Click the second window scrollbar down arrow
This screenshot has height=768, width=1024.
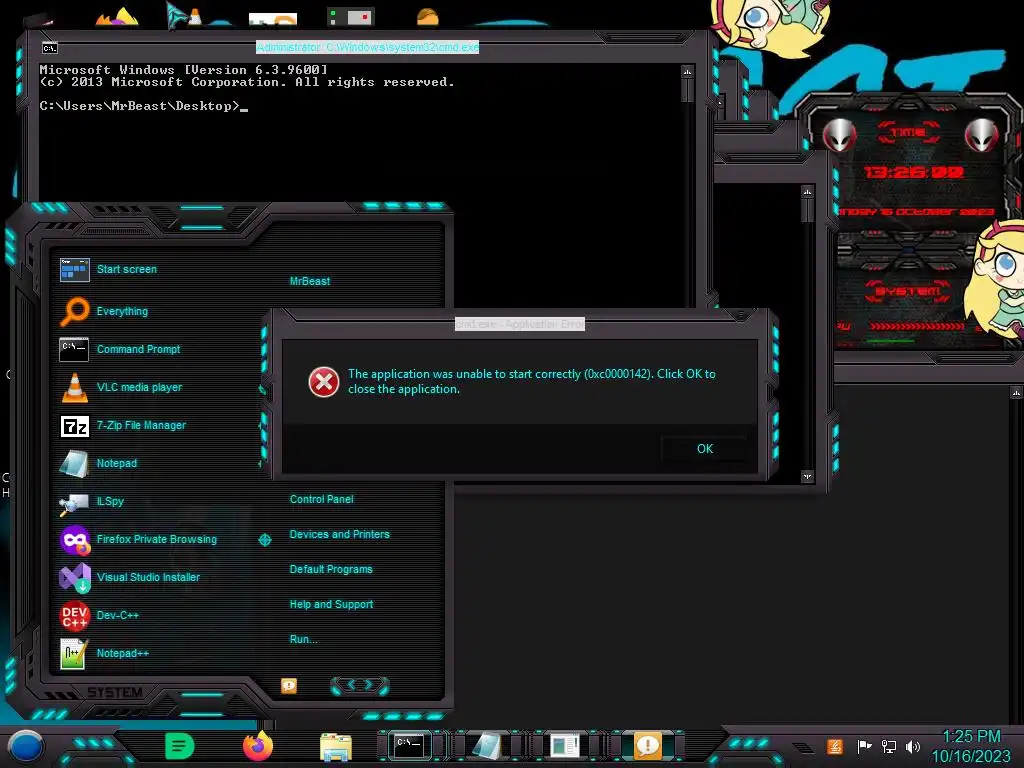(808, 476)
